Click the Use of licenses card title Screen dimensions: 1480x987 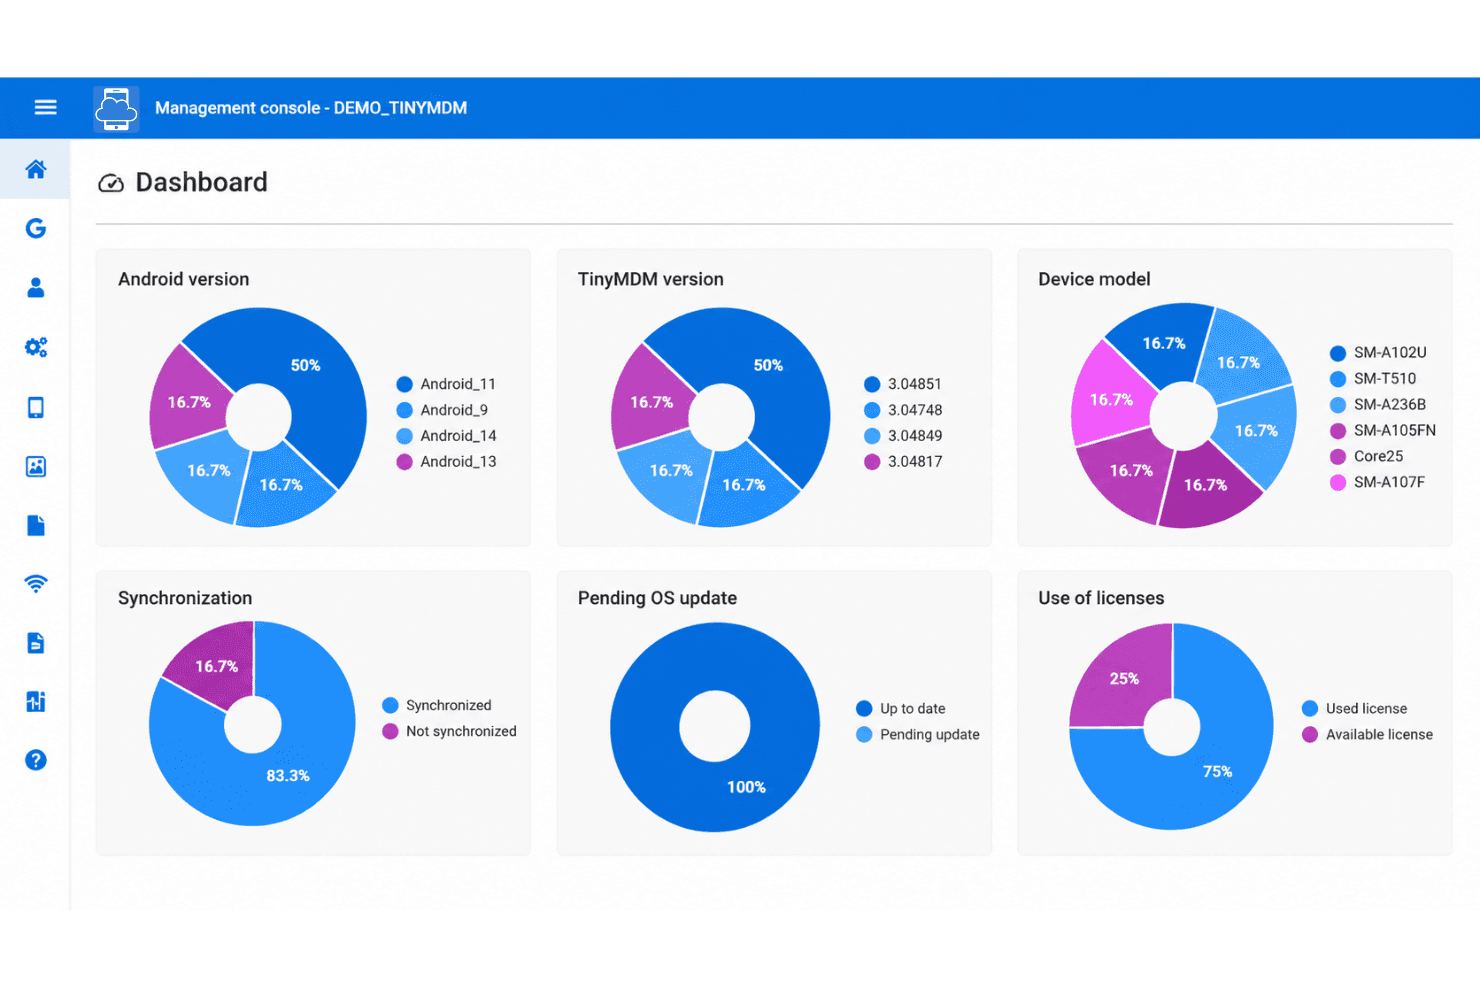point(1101,598)
